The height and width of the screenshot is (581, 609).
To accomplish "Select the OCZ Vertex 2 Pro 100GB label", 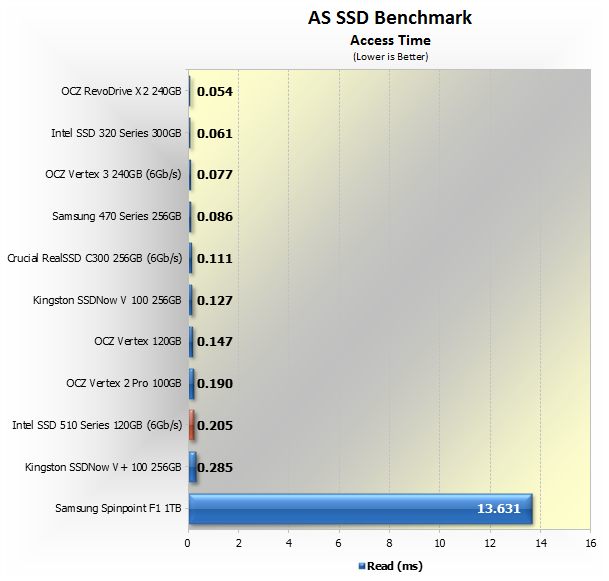I will pyautogui.click(x=124, y=383).
